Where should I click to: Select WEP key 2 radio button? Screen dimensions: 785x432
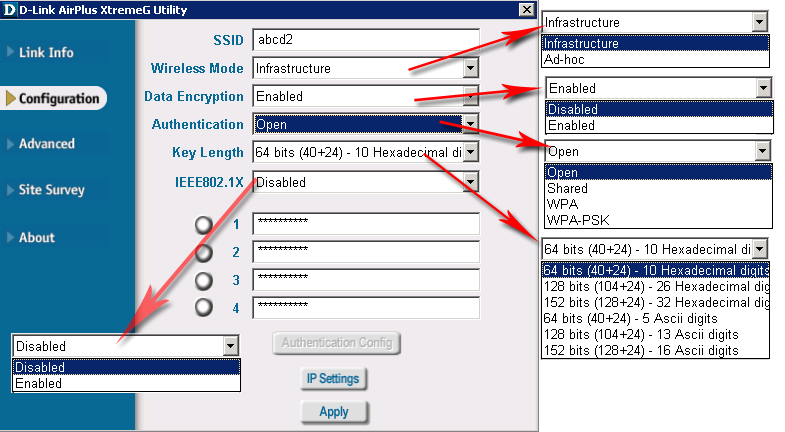click(204, 253)
